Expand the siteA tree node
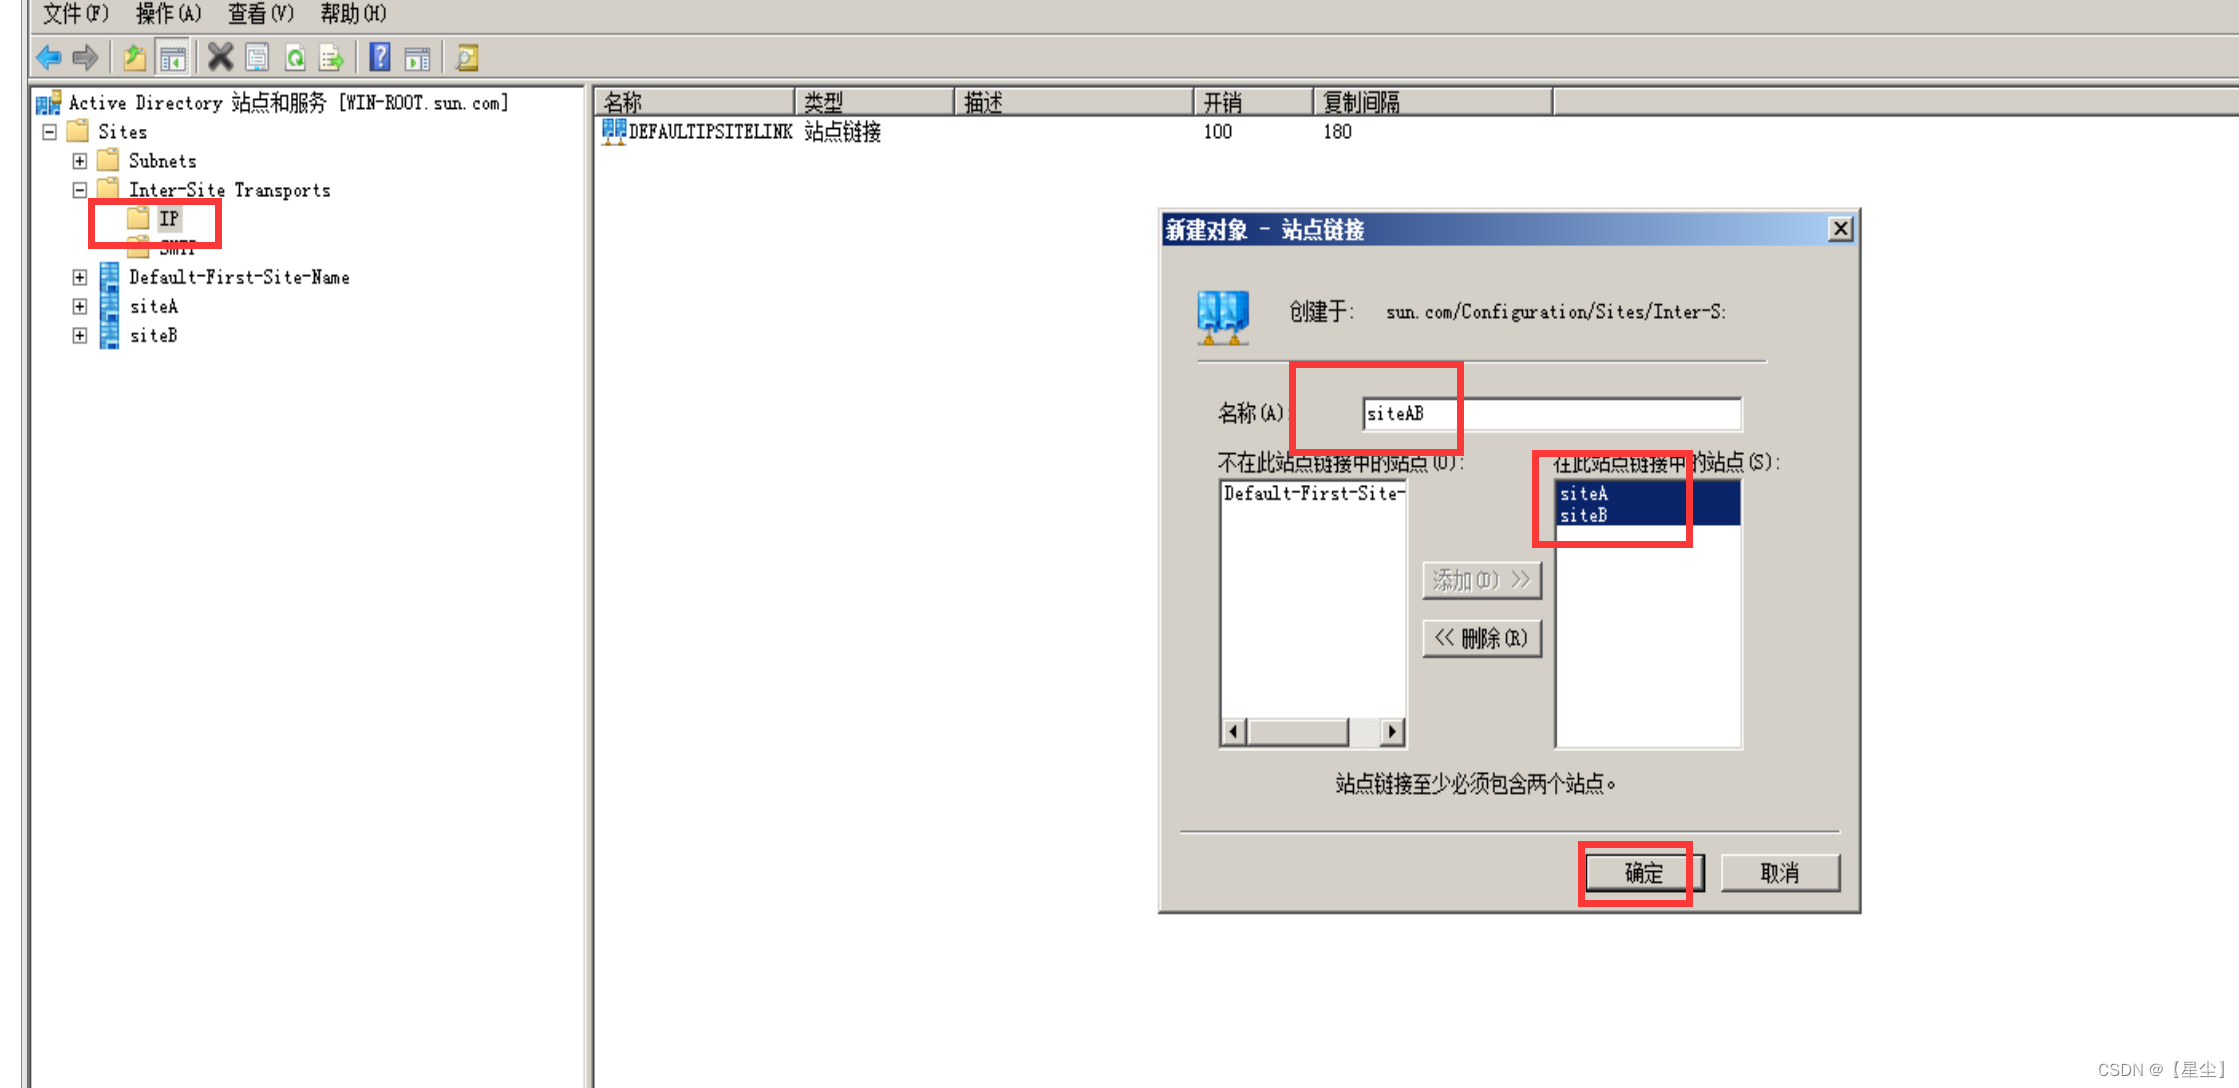 [x=80, y=307]
